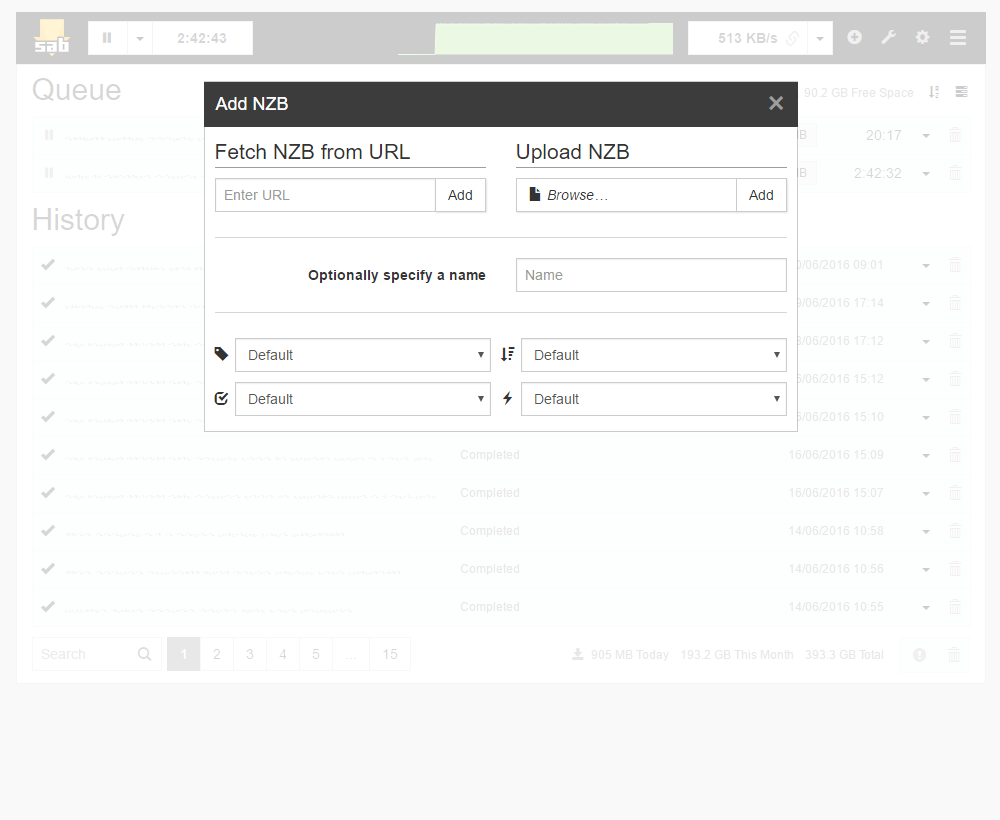The height and width of the screenshot is (820, 1000).
Task: Go to history page 2
Action: click(217, 654)
